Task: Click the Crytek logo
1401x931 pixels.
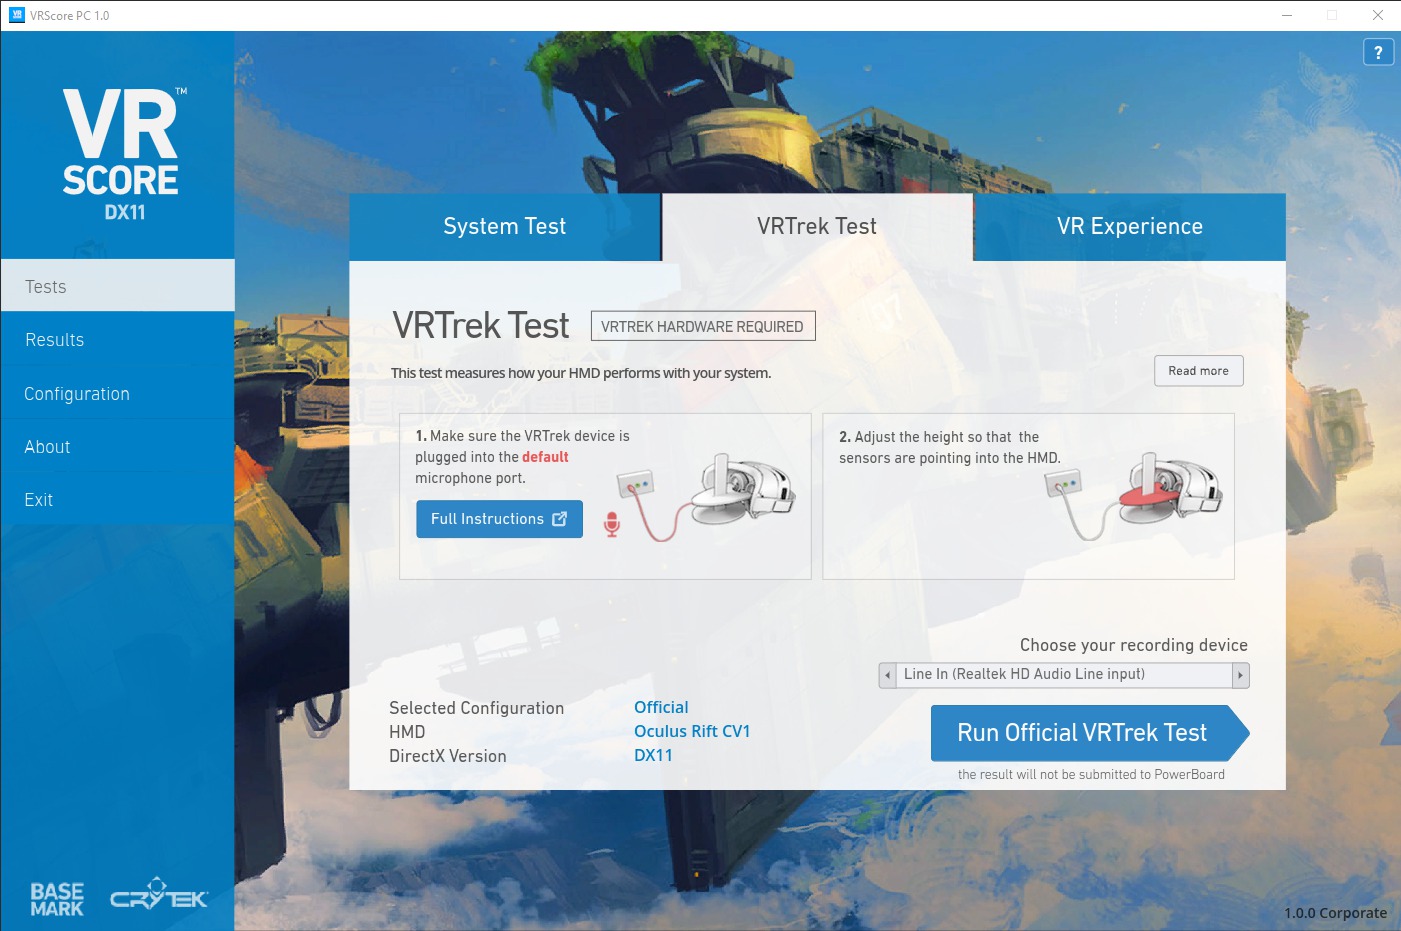Action: click(159, 894)
